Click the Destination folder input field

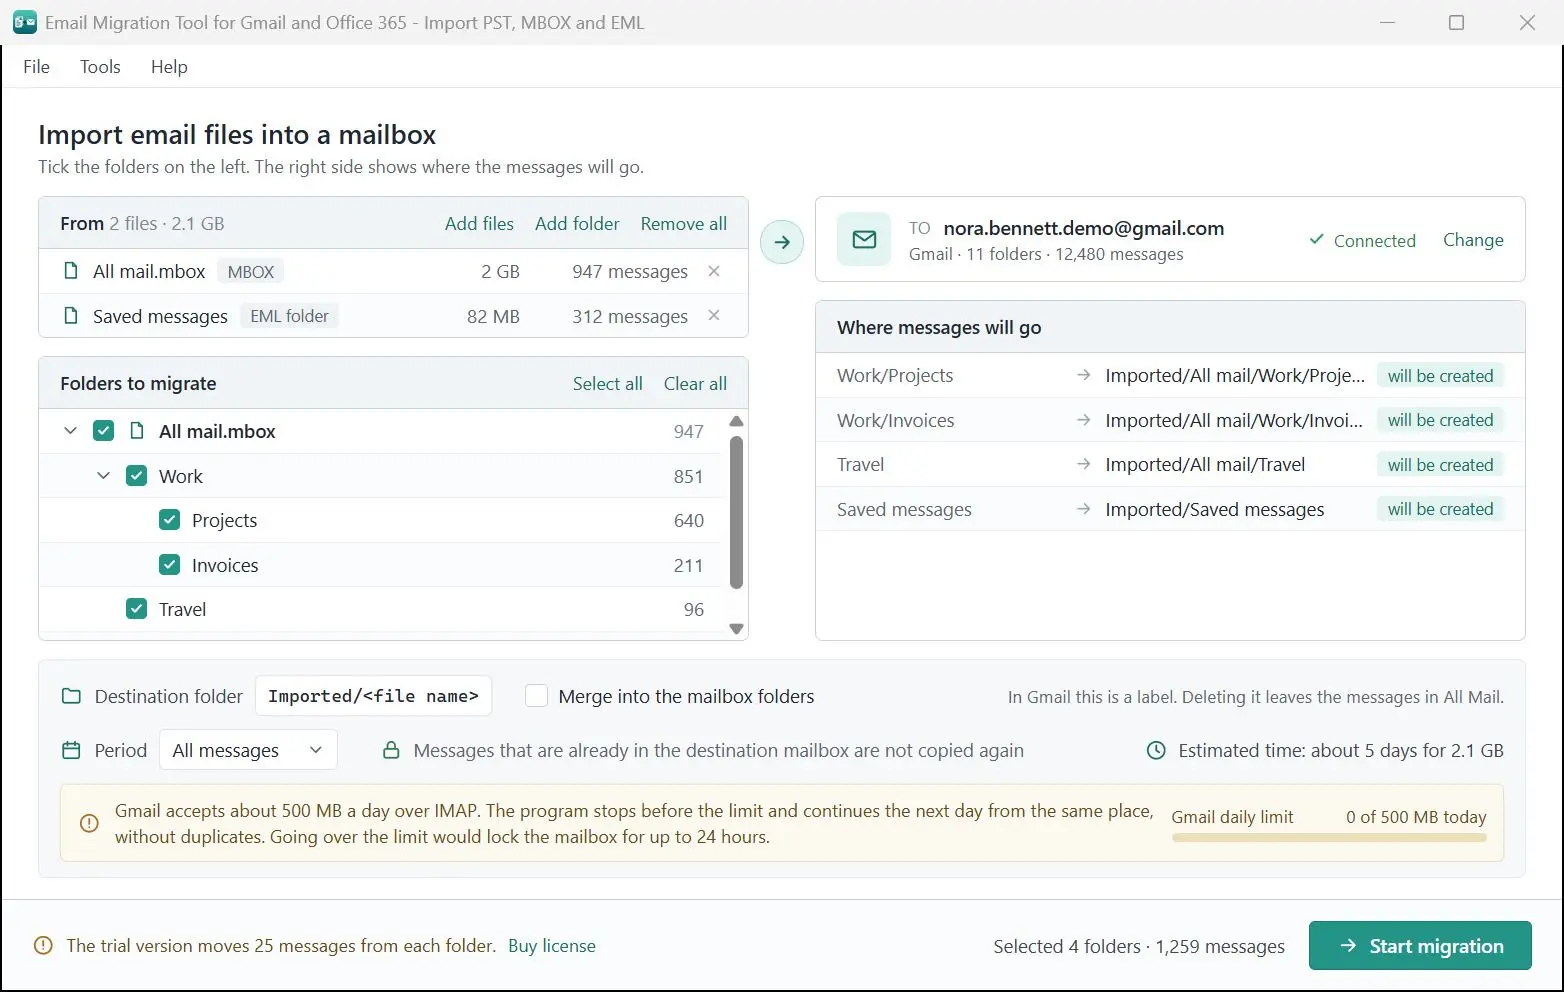point(373,696)
